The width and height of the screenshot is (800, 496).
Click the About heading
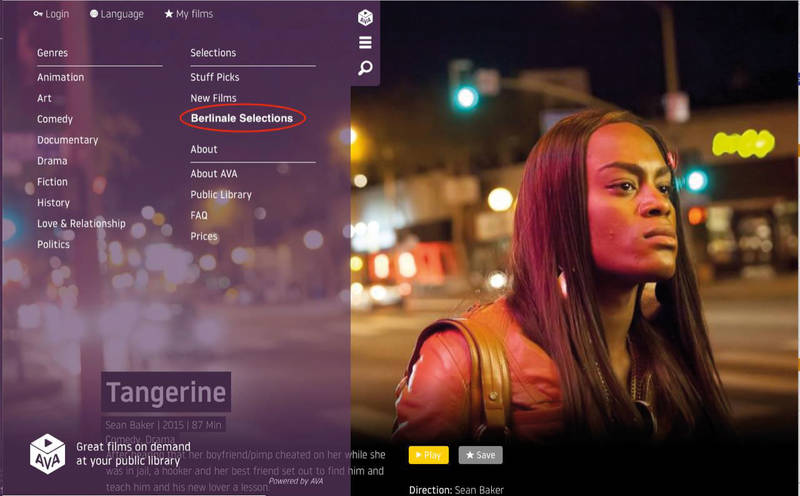tap(204, 150)
